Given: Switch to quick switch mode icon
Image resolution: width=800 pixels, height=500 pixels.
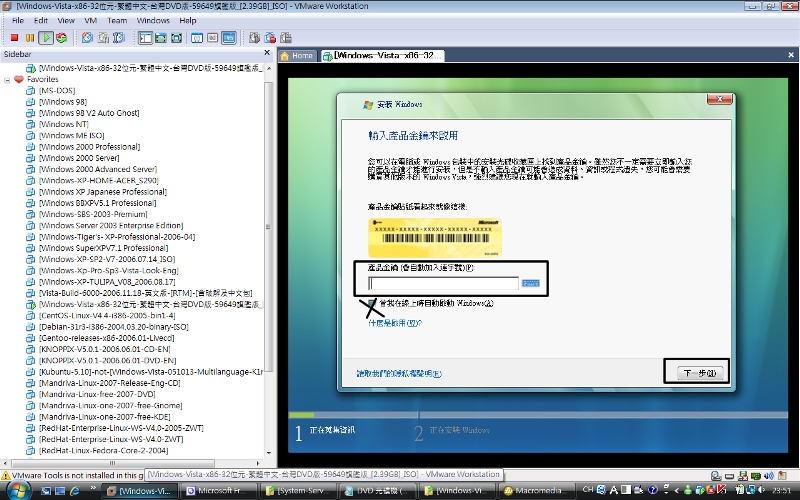Looking at the screenshot, I should coord(161,38).
